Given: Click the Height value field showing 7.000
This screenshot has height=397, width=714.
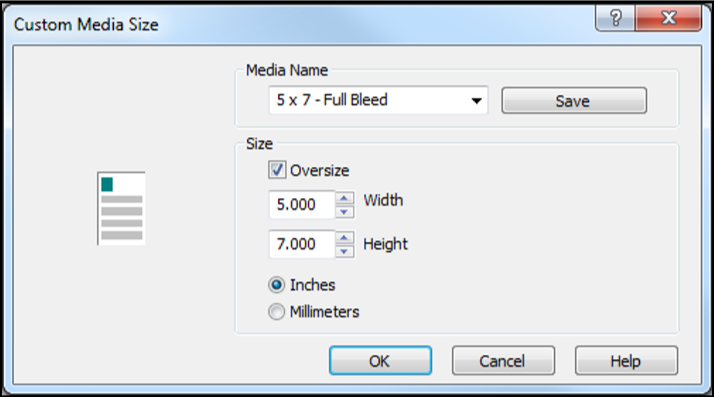Looking at the screenshot, I should pos(302,244).
